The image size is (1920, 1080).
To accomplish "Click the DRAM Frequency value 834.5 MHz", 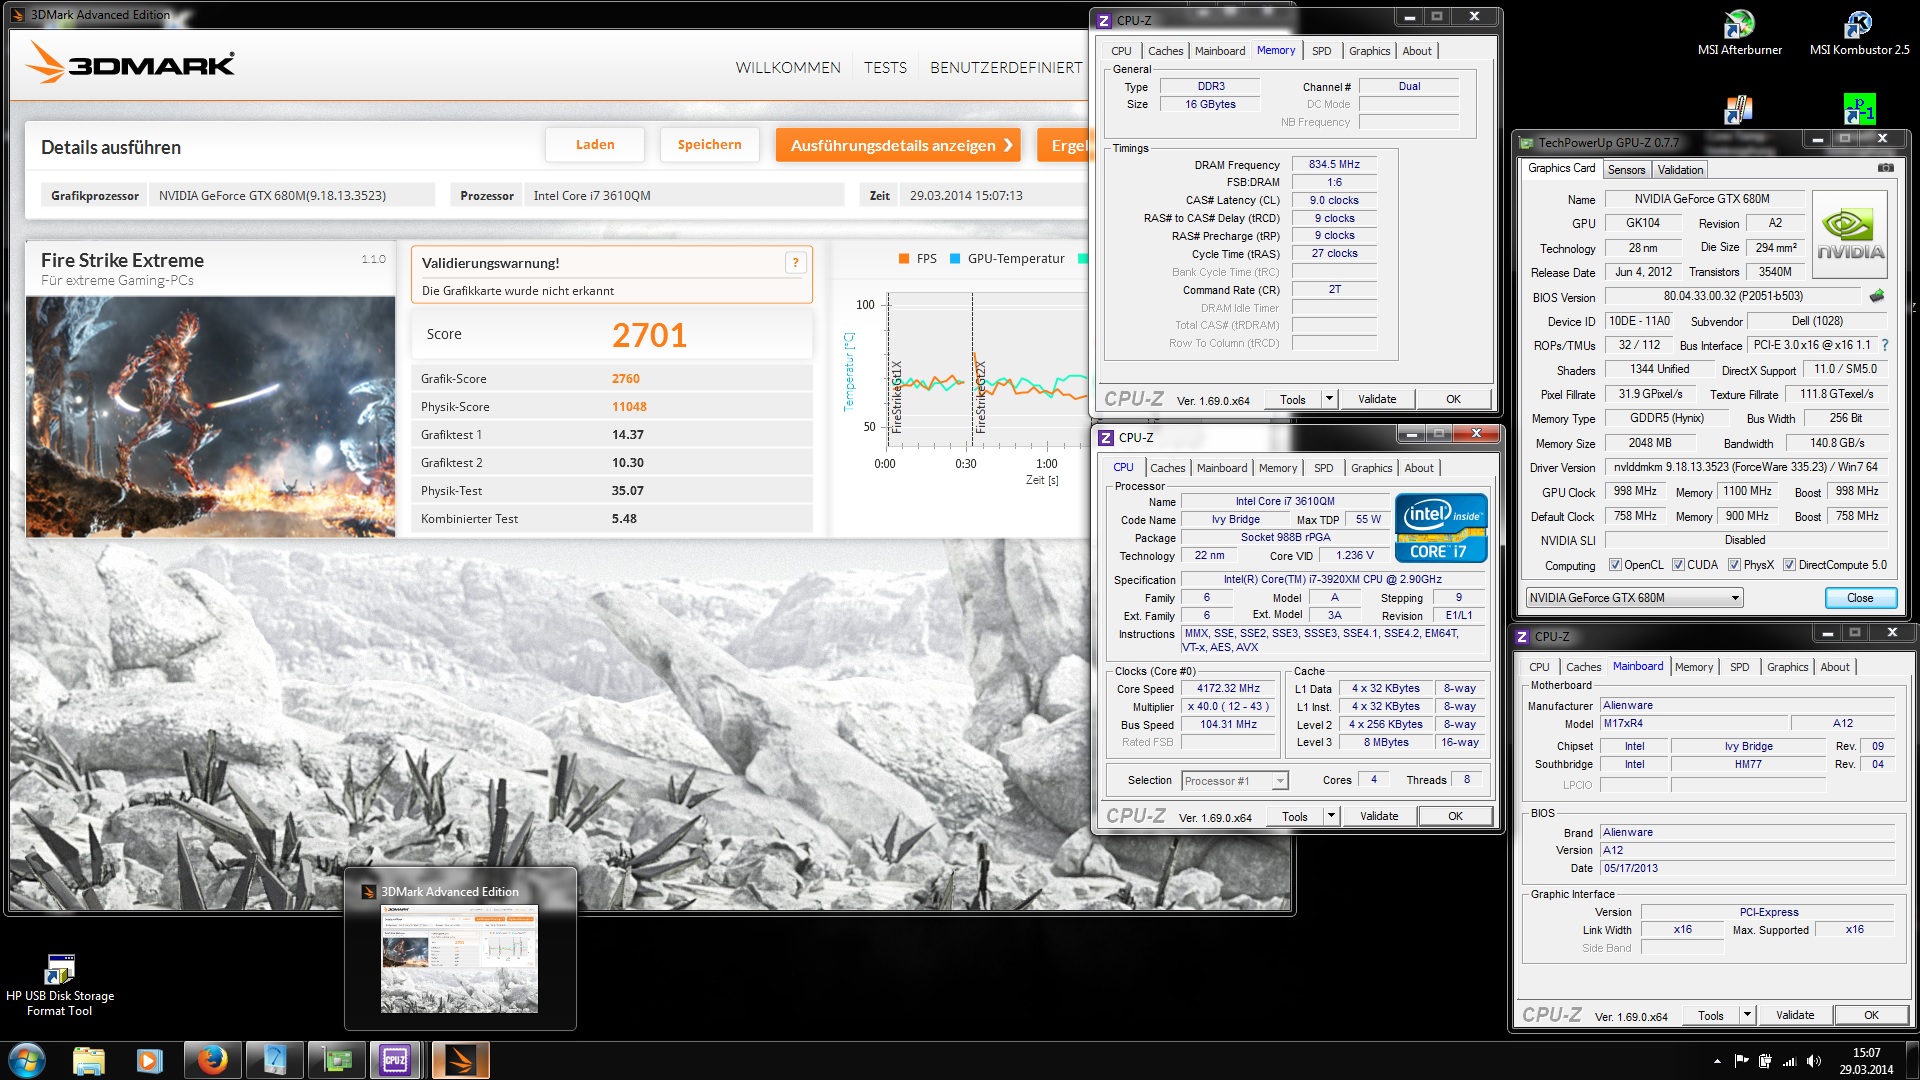I will pyautogui.click(x=1334, y=165).
